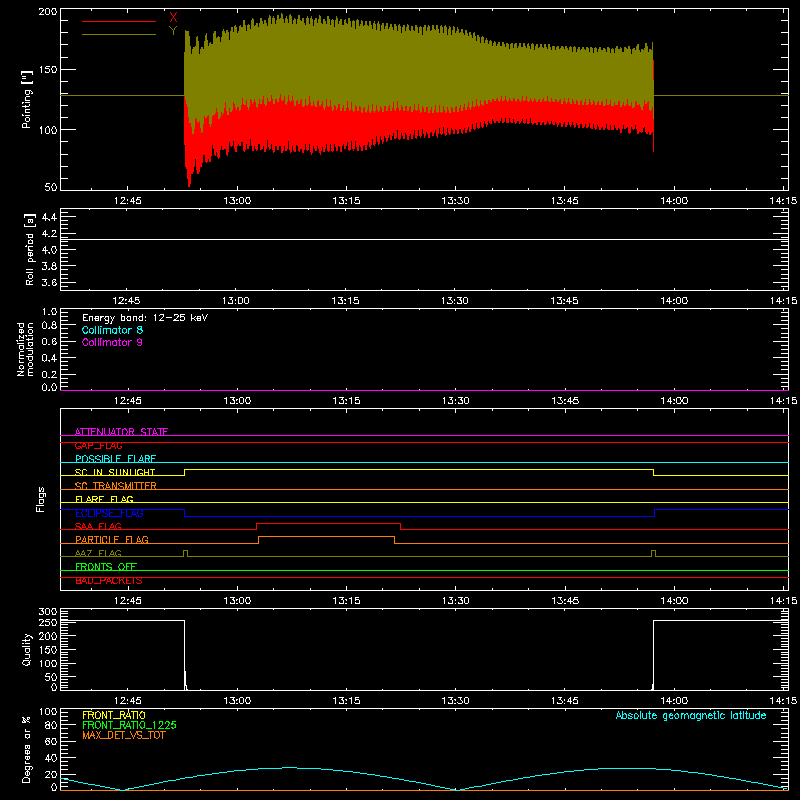Click 'Absolute geomagnetic latitude' legend text
Image resolution: width=800 pixels, height=800 pixels.
pyautogui.click(x=691, y=715)
